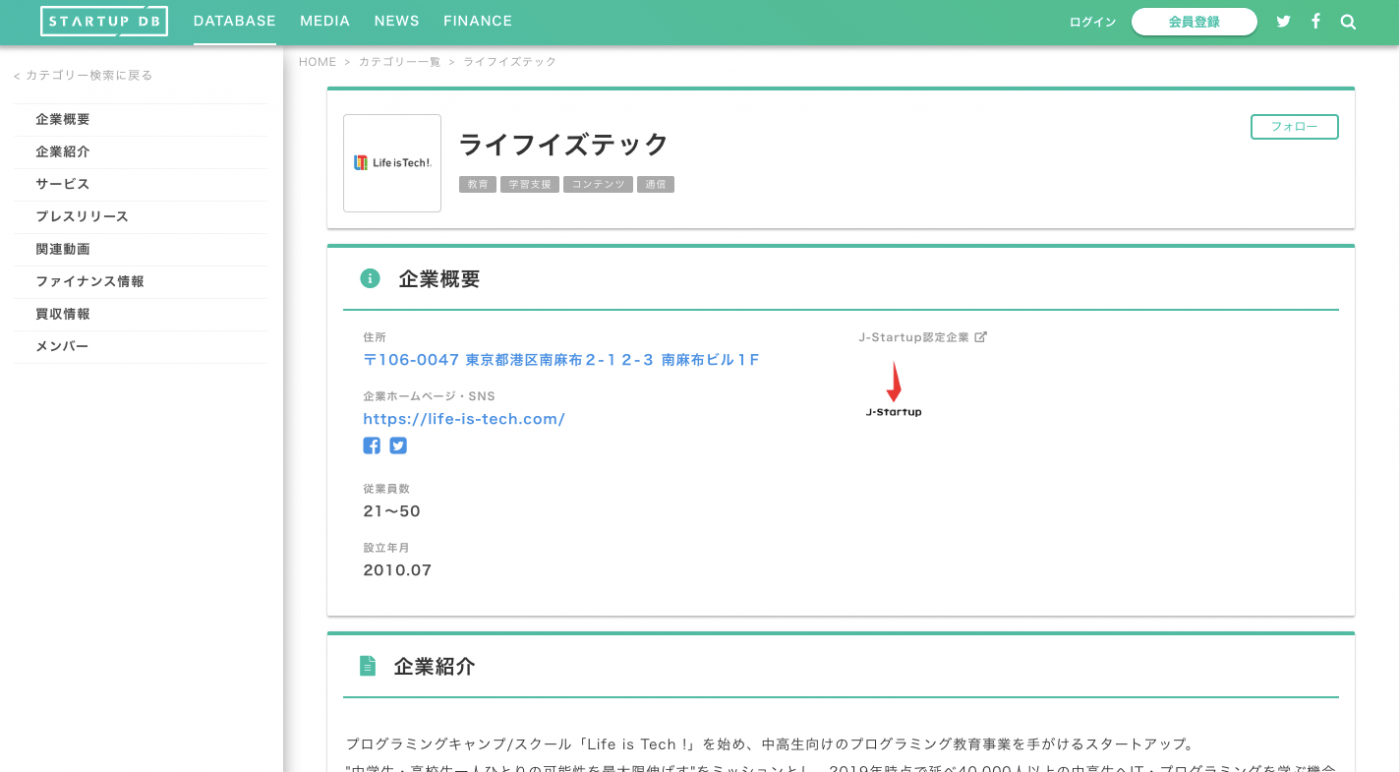Switch to the MEDIA tab
This screenshot has height=772, width=1400.
point(325,21)
